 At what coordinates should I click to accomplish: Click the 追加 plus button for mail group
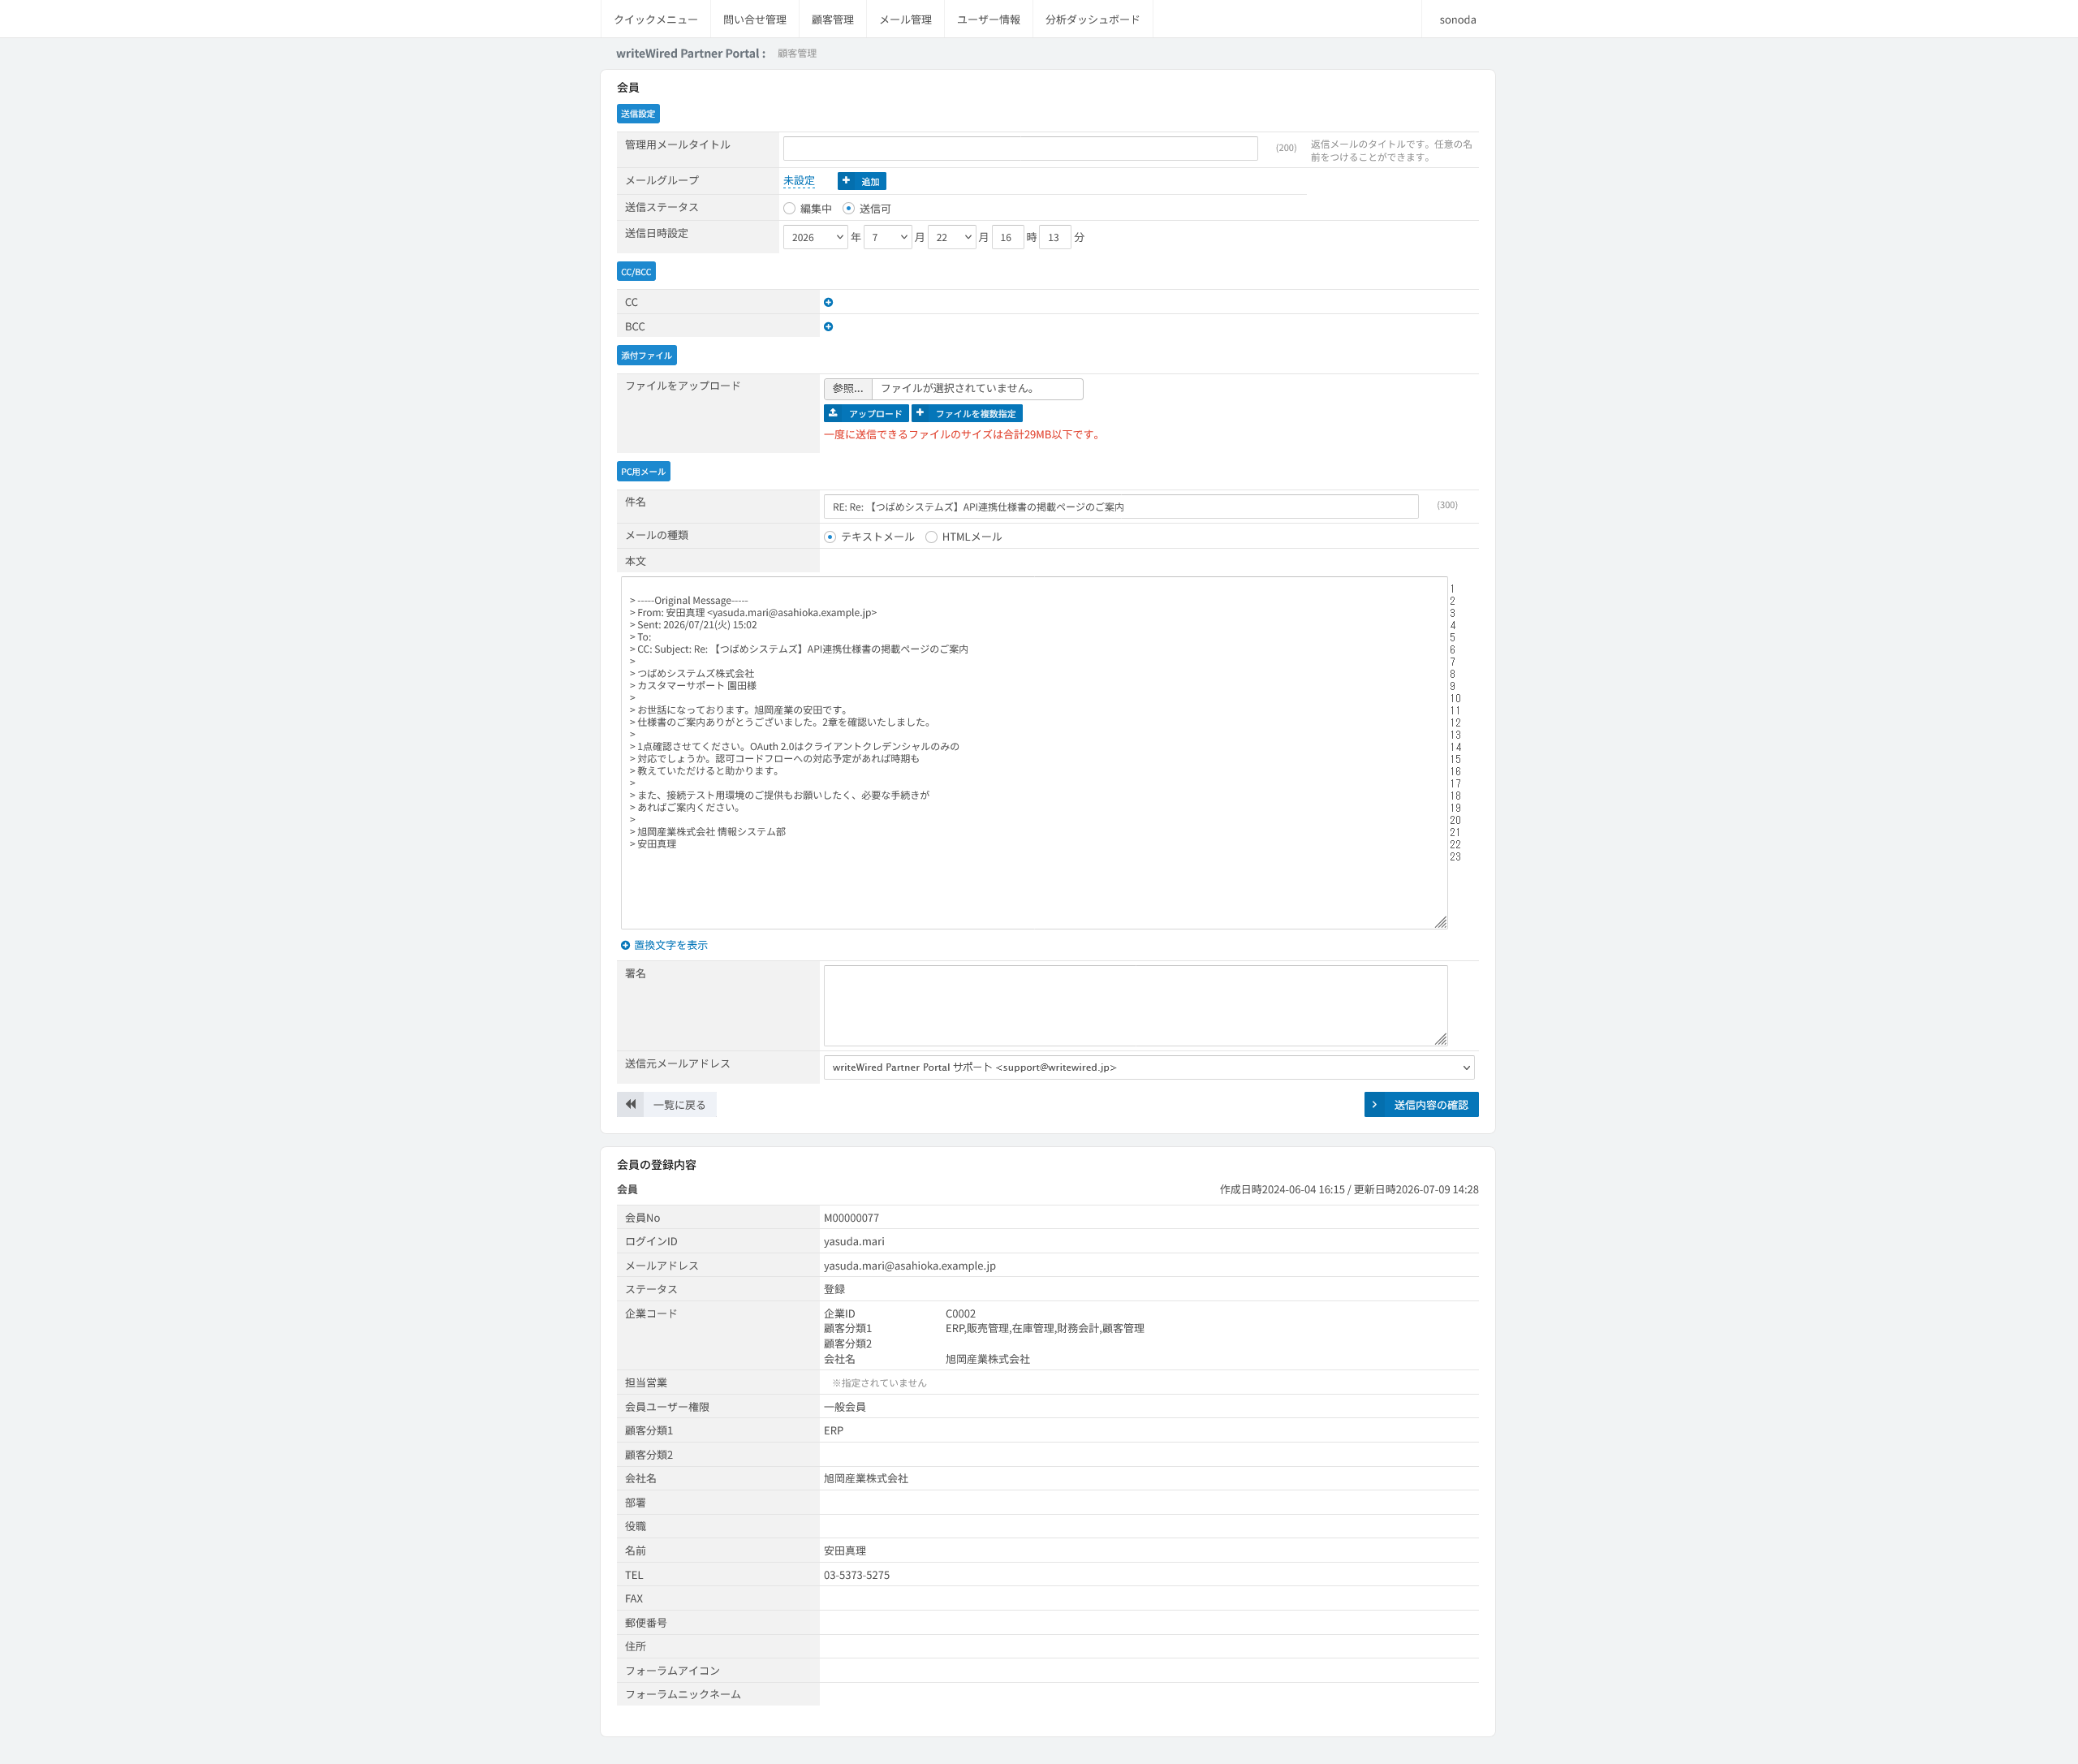click(x=862, y=181)
